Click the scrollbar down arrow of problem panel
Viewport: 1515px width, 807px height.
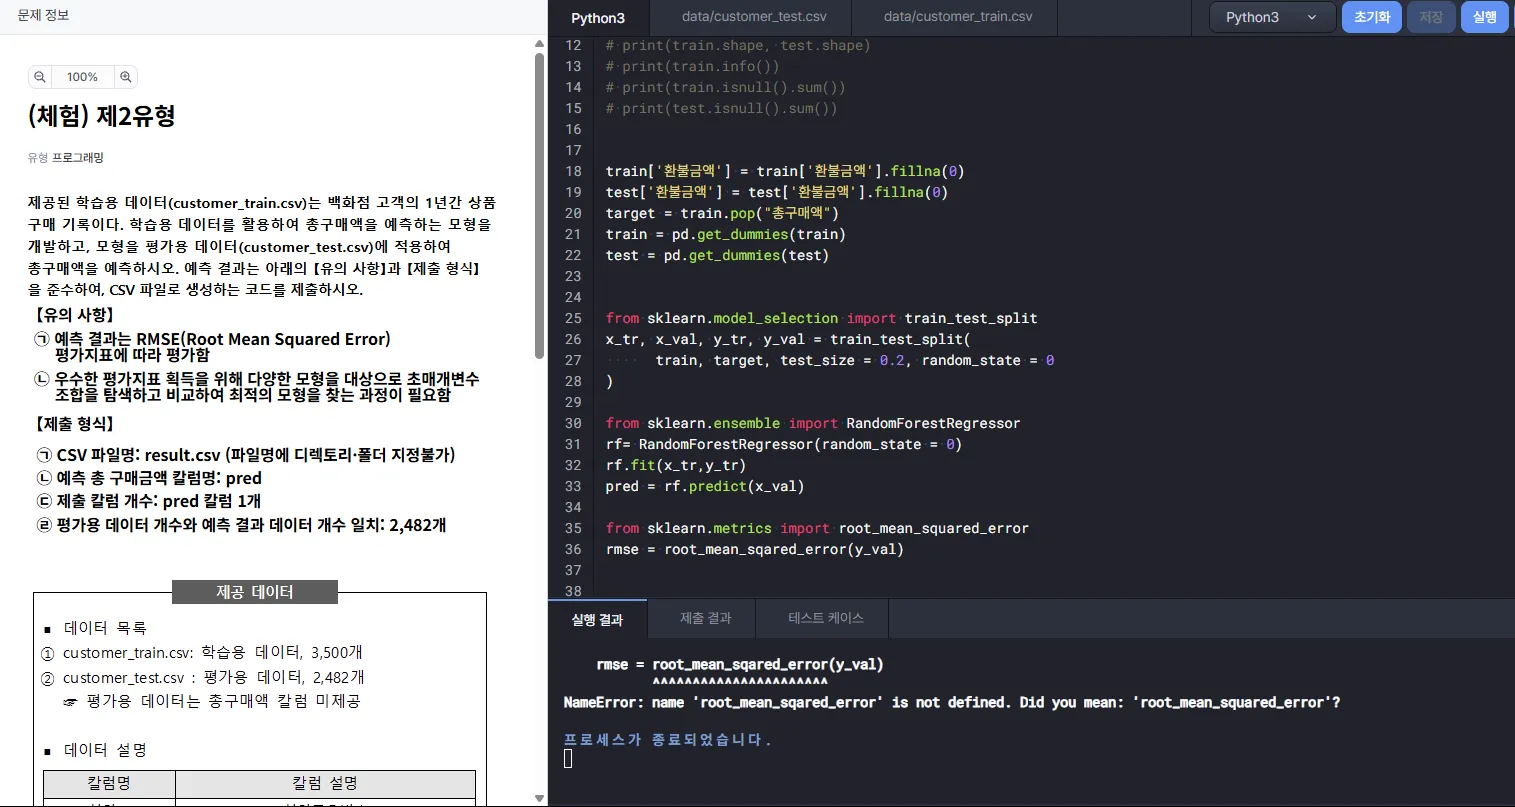coord(538,797)
